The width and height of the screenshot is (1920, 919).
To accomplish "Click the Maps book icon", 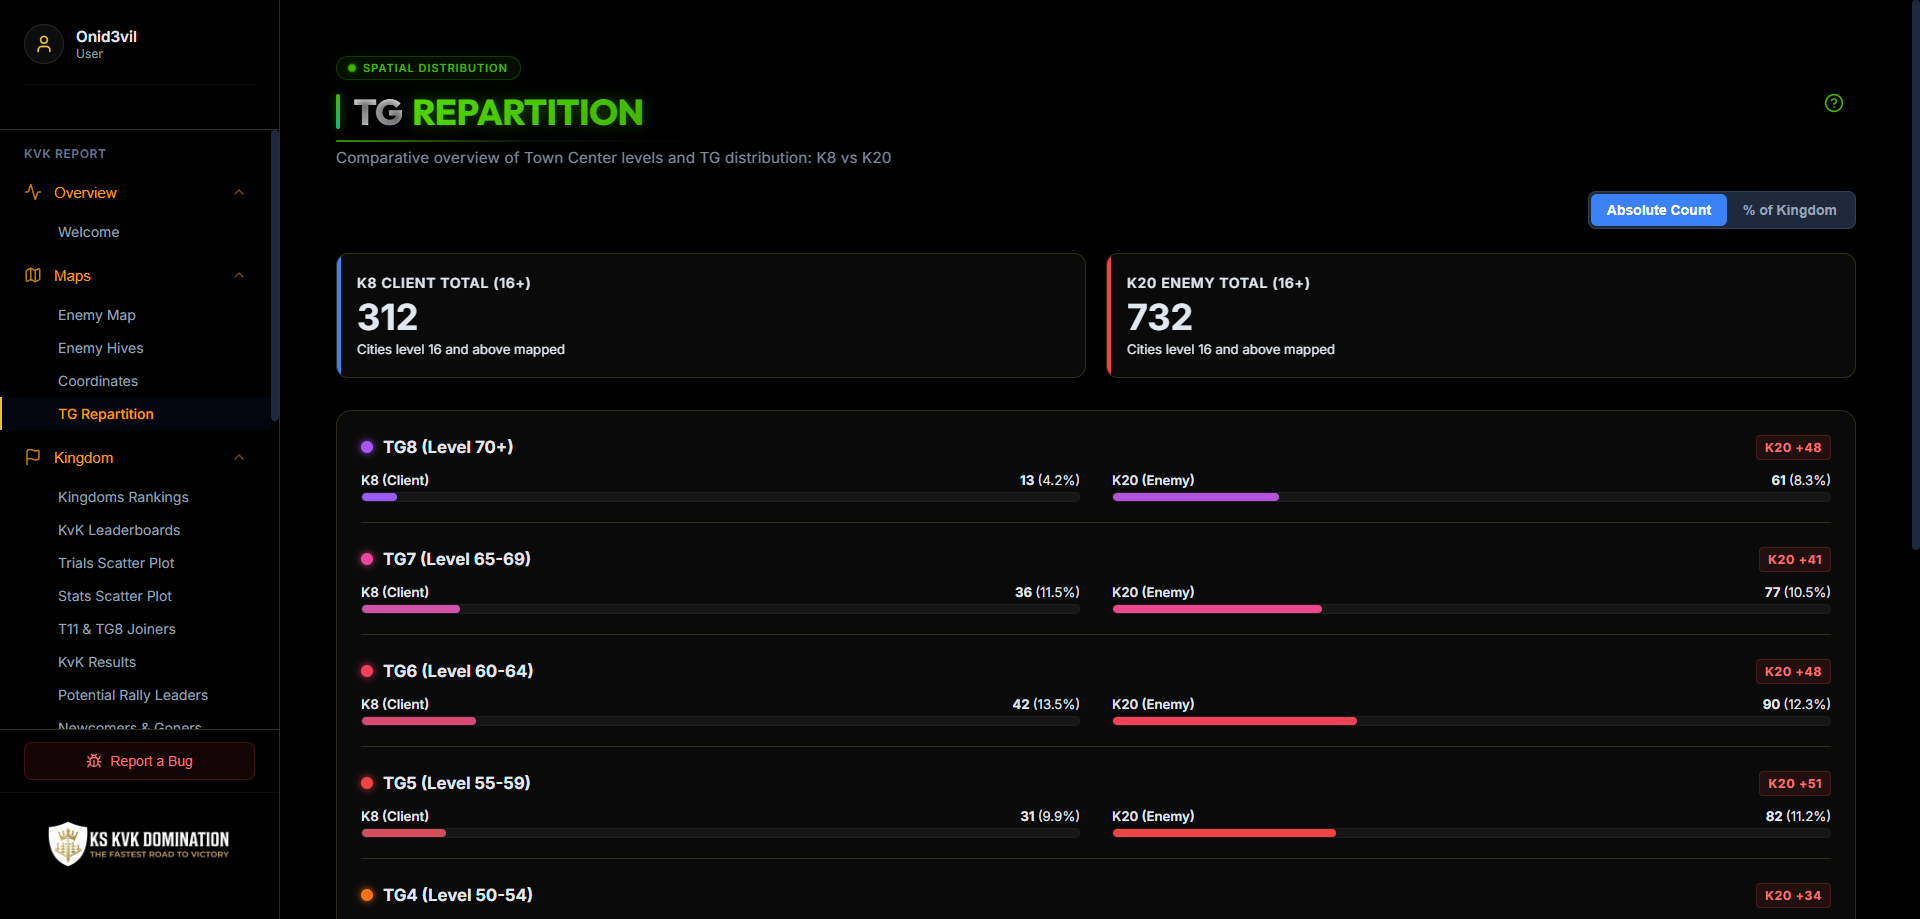I will pyautogui.click(x=33, y=275).
